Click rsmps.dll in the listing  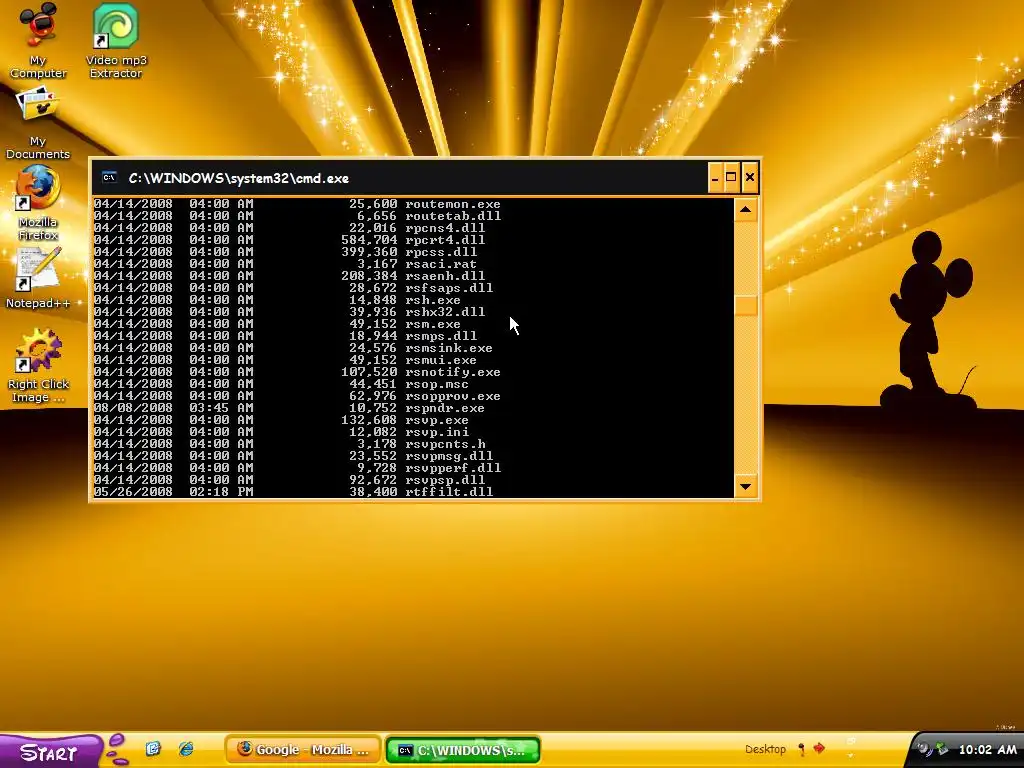point(441,336)
